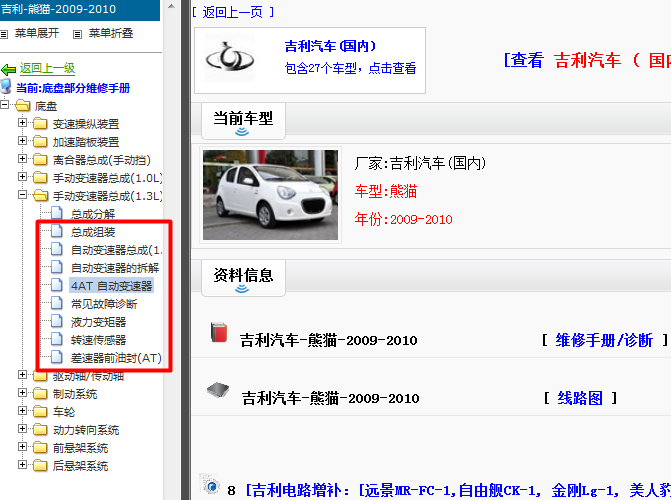This screenshot has height=500, width=671.
Task: Click the 底盘 folder icon
Action: coord(23,105)
